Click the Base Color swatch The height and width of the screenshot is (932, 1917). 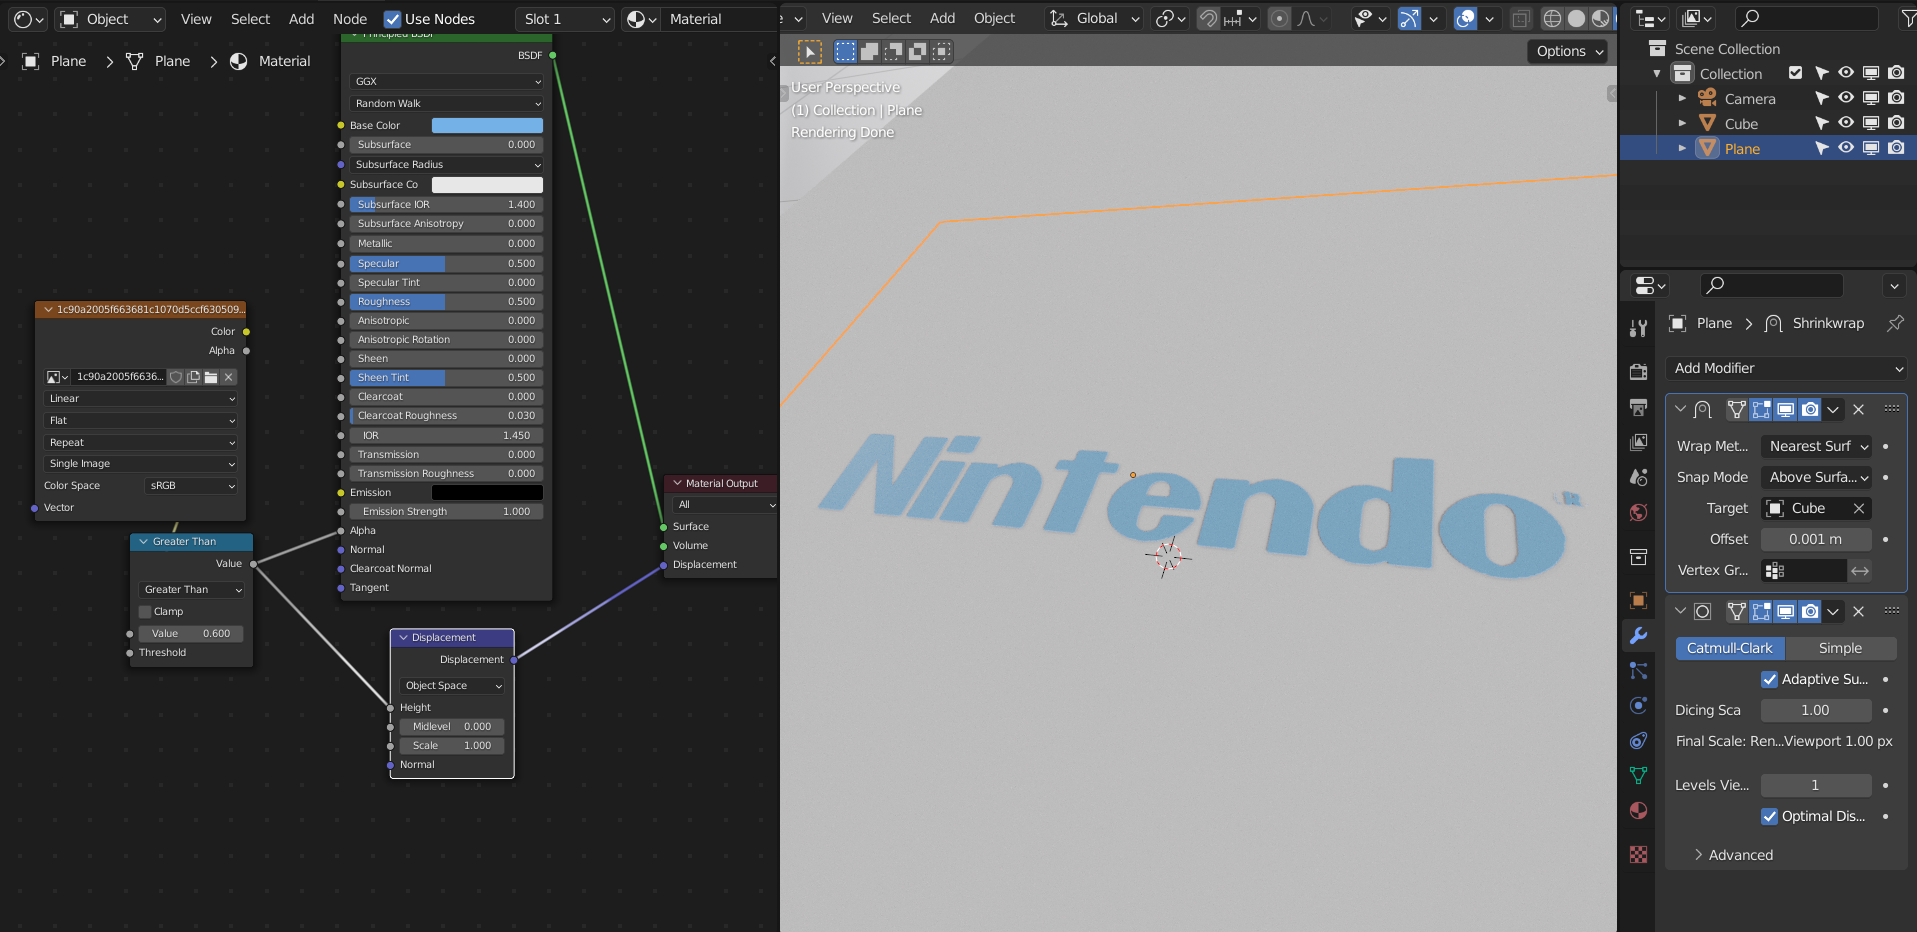(487, 125)
